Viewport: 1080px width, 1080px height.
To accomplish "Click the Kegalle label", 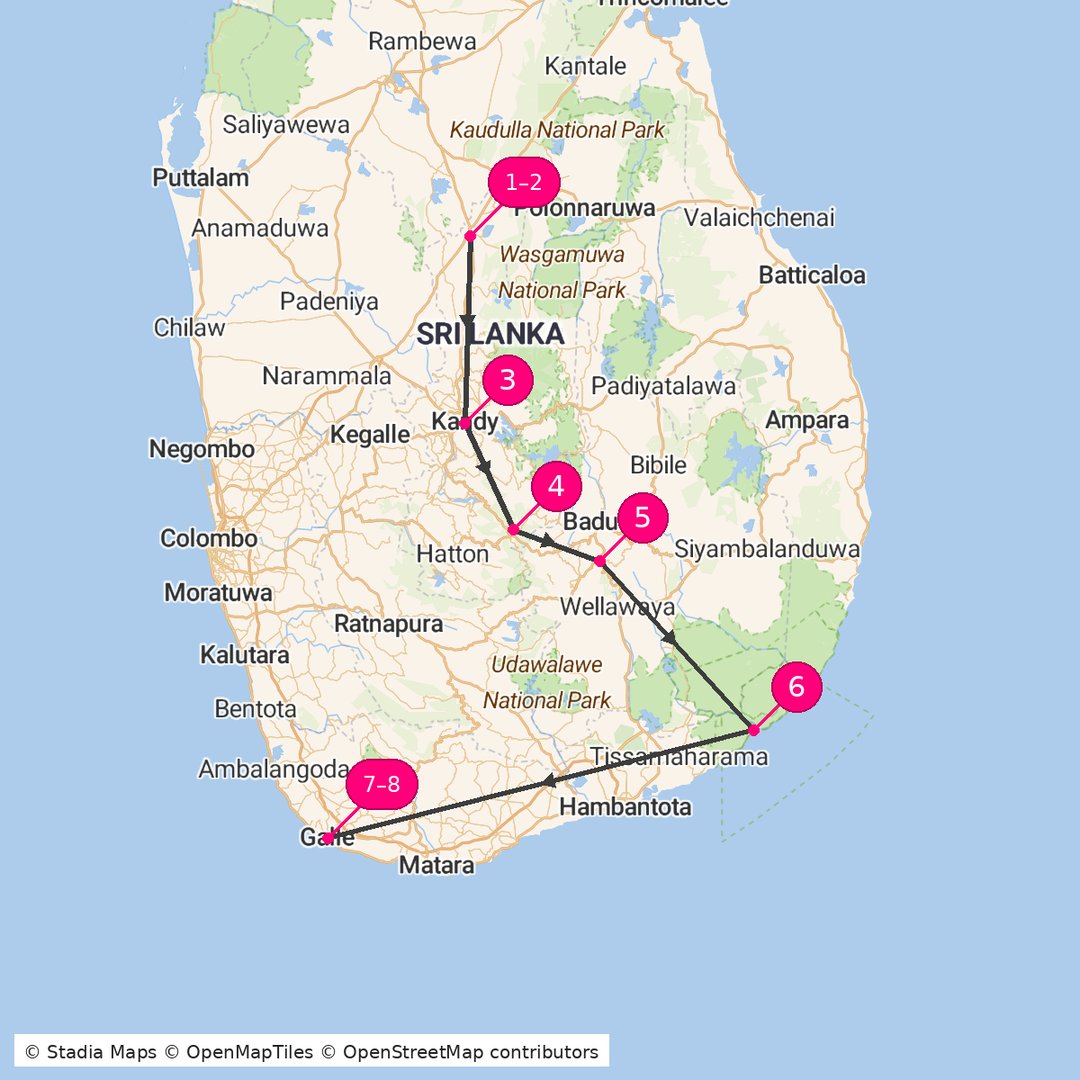I will [370, 435].
